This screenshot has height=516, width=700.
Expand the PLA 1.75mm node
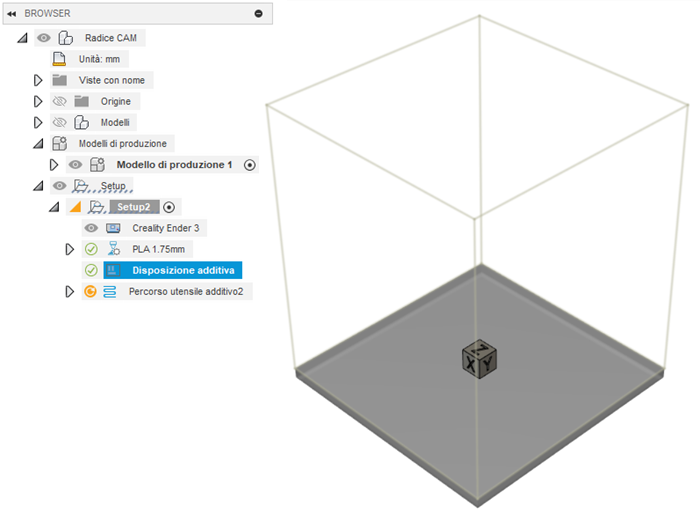70,249
